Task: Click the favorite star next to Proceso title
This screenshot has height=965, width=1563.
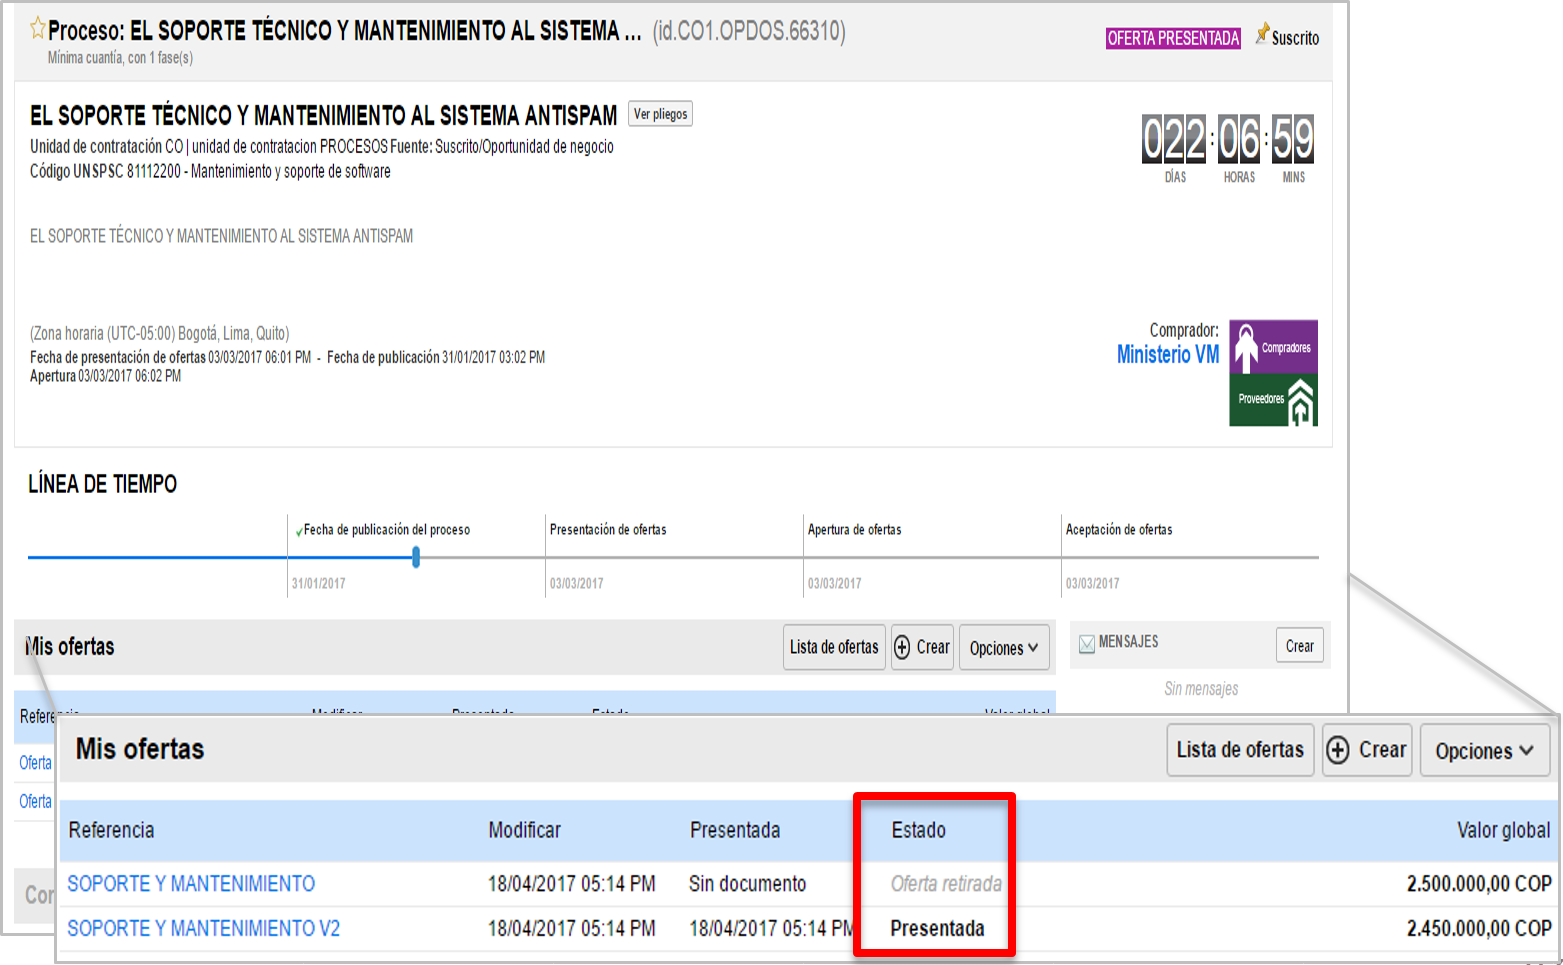Action: 38,29
